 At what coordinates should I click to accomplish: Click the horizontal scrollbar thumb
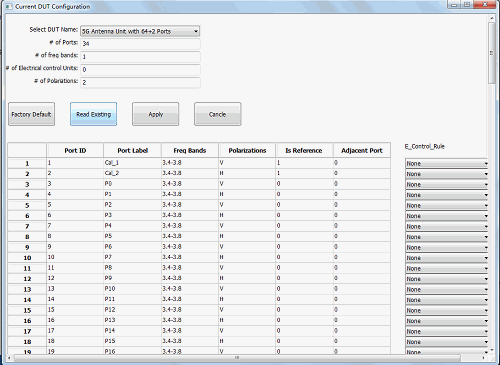click(237, 358)
